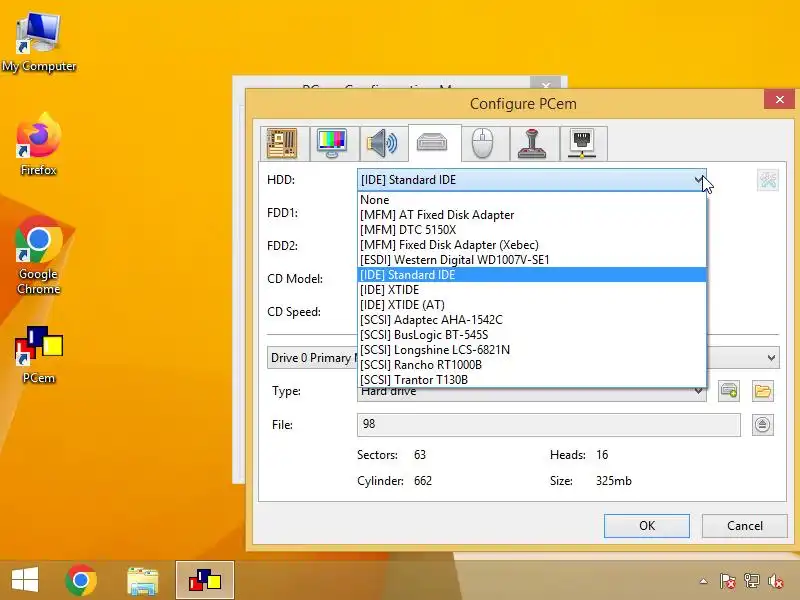Open the Windows Start button

pyautogui.click(x=25, y=580)
